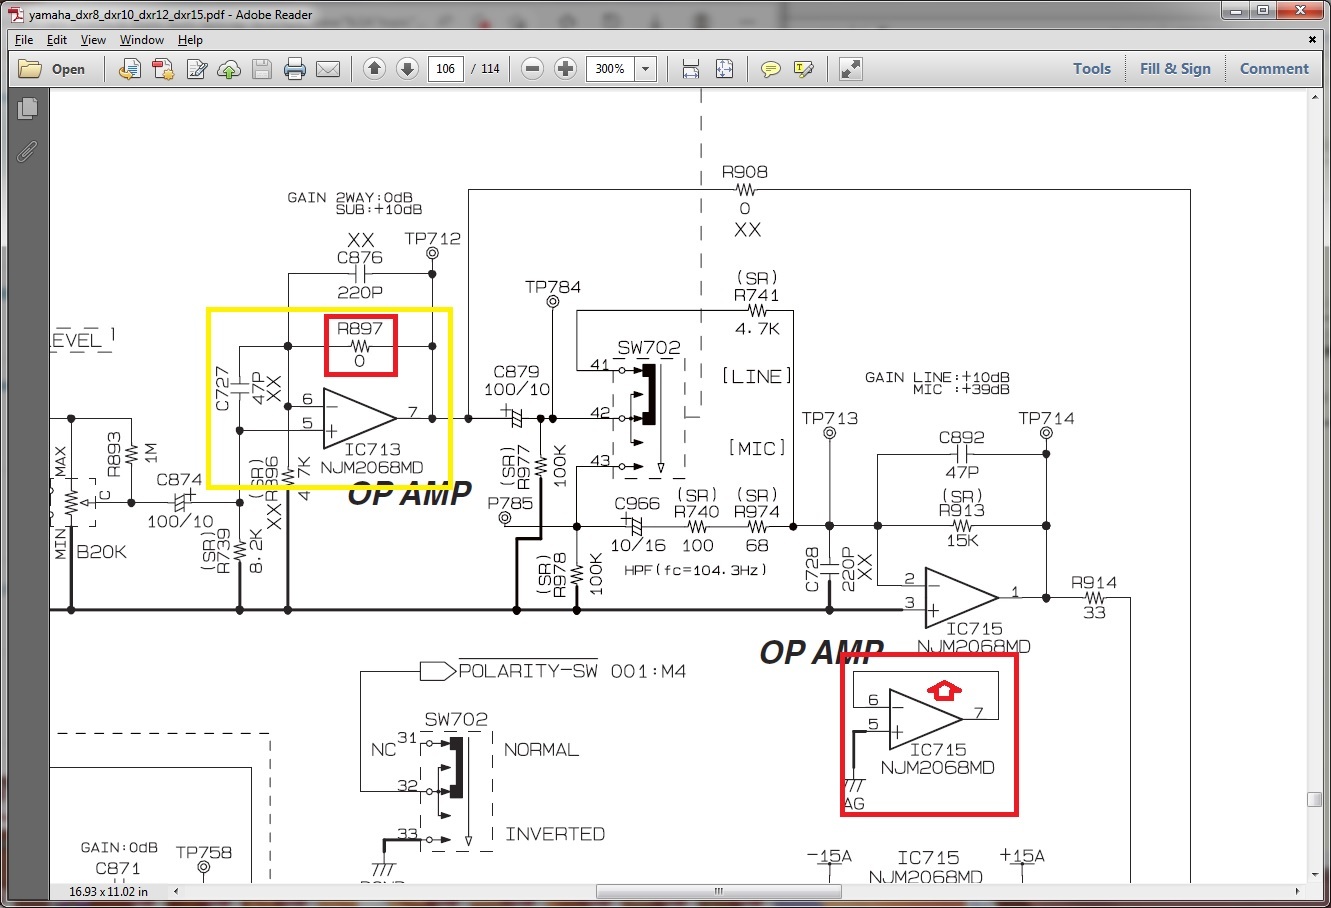
Task: Click the 'R897' resistor label
Action: [x=360, y=328]
